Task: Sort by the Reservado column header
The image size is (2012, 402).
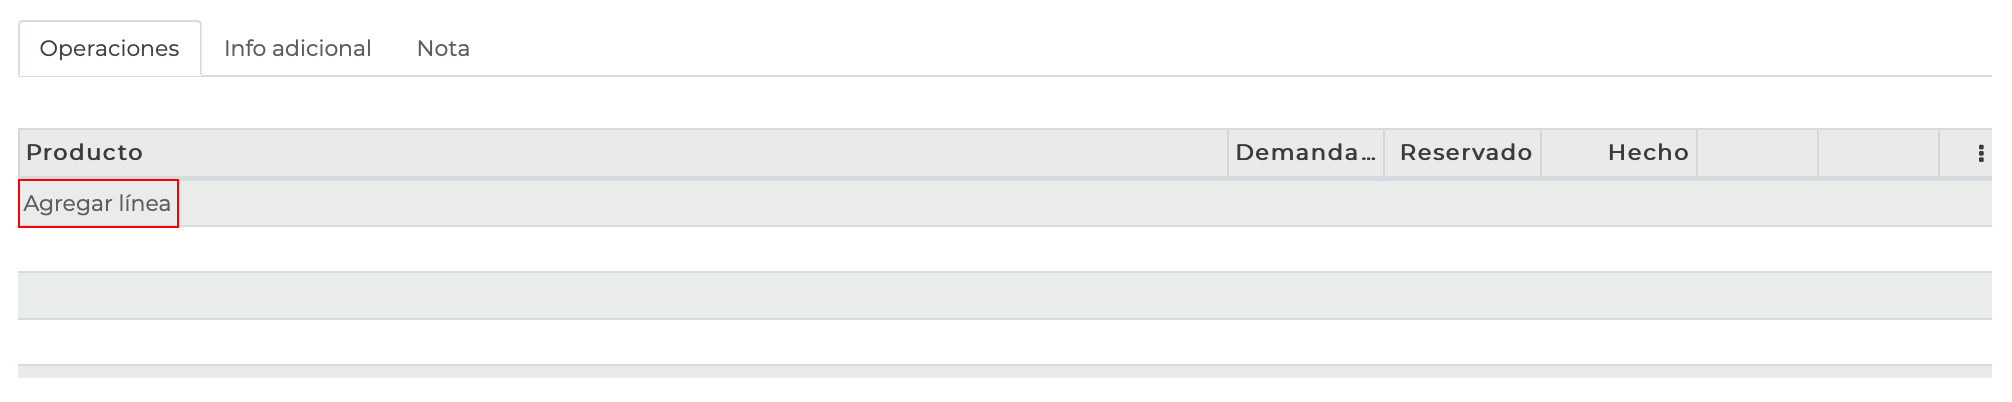Action: pyautogui.click(x=1465, y=153)
